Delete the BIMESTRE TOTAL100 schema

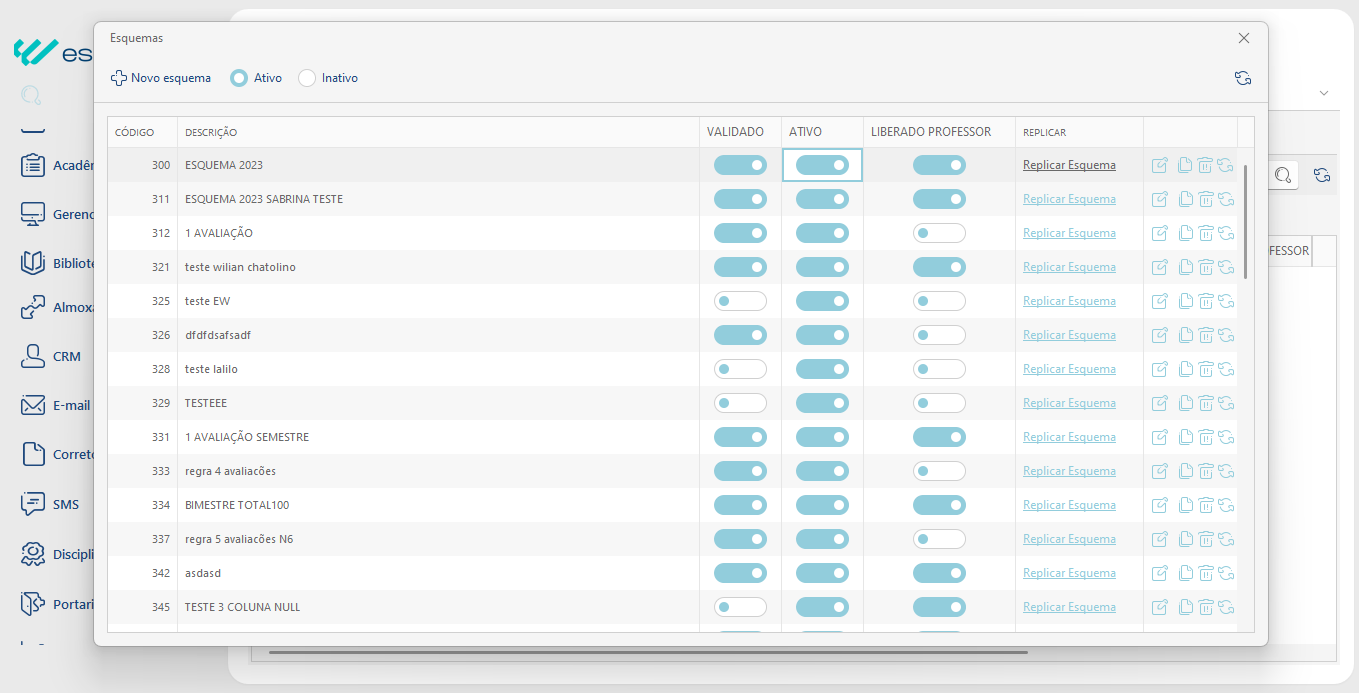[x=1206, y=505]
